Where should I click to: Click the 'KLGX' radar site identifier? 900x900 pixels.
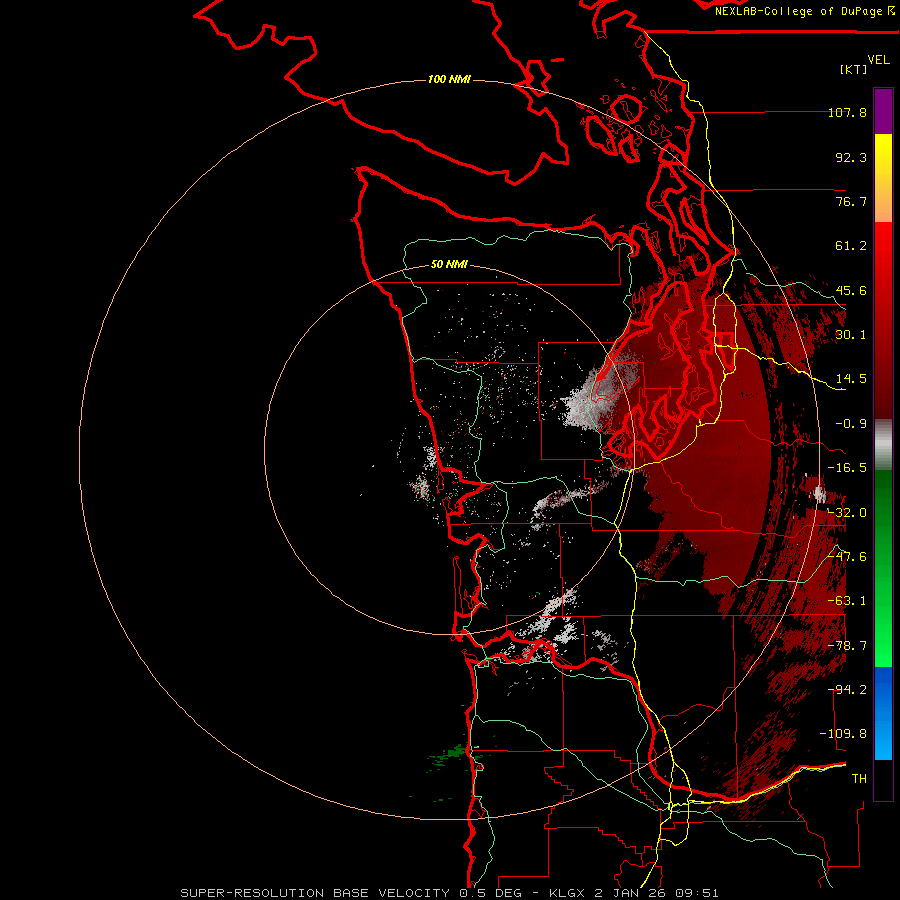568,893
